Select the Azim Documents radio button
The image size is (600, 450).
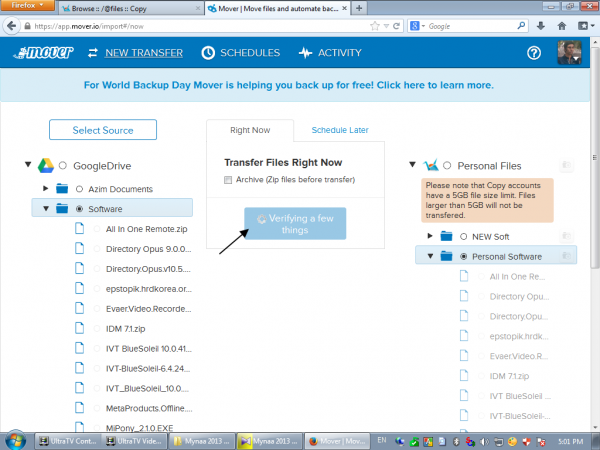pyautogui.click(x=79, y=189)
